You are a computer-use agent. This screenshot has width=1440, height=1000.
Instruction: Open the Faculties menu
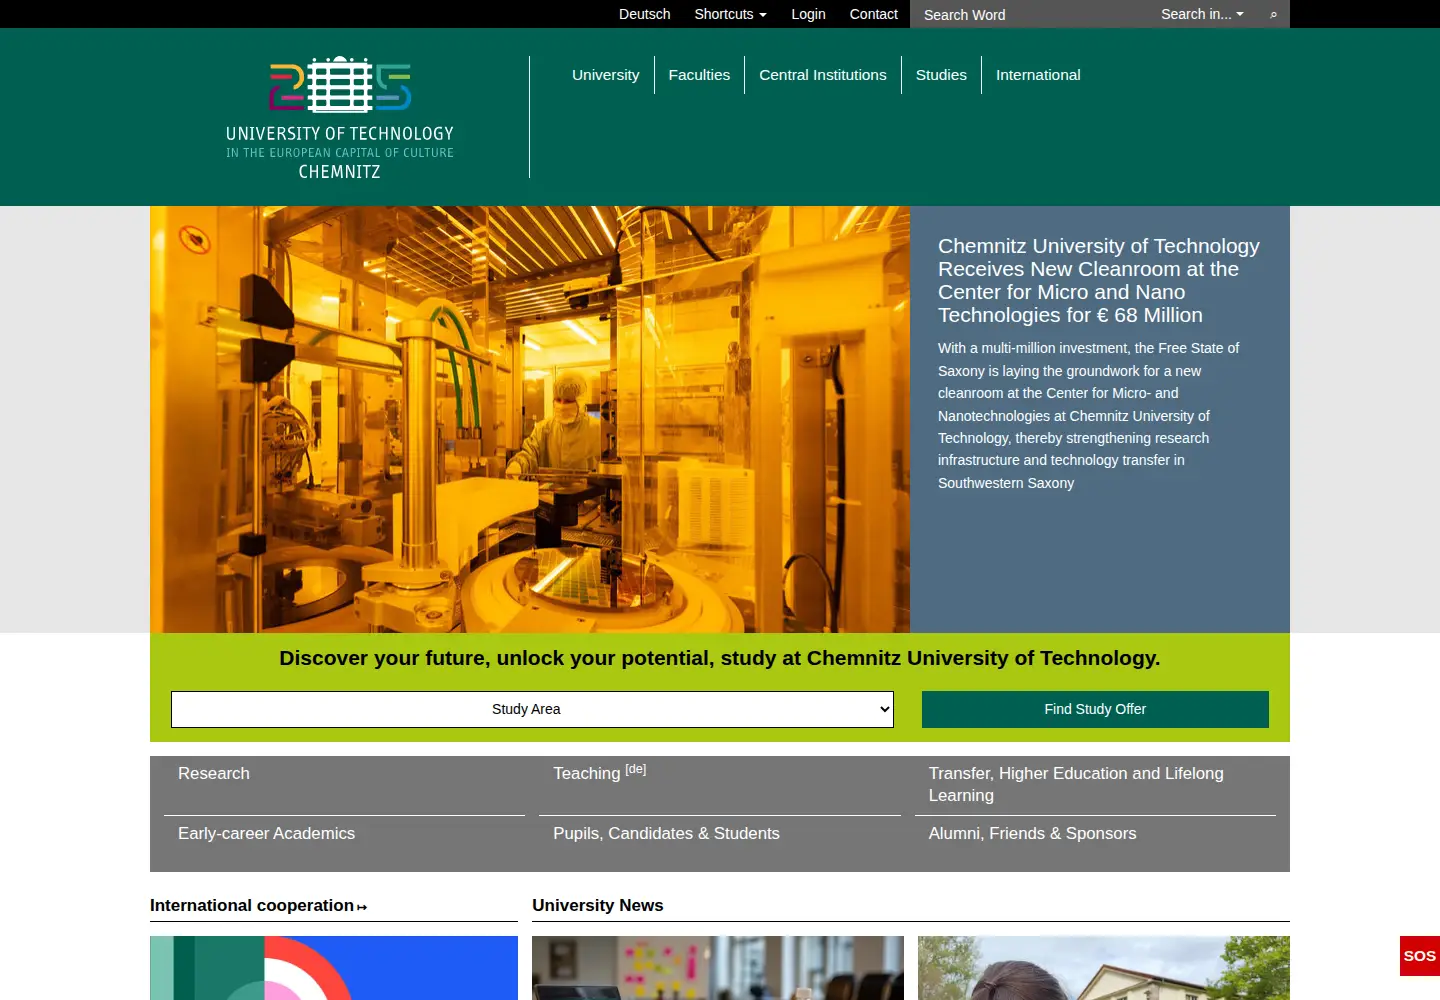pos(699,75)
